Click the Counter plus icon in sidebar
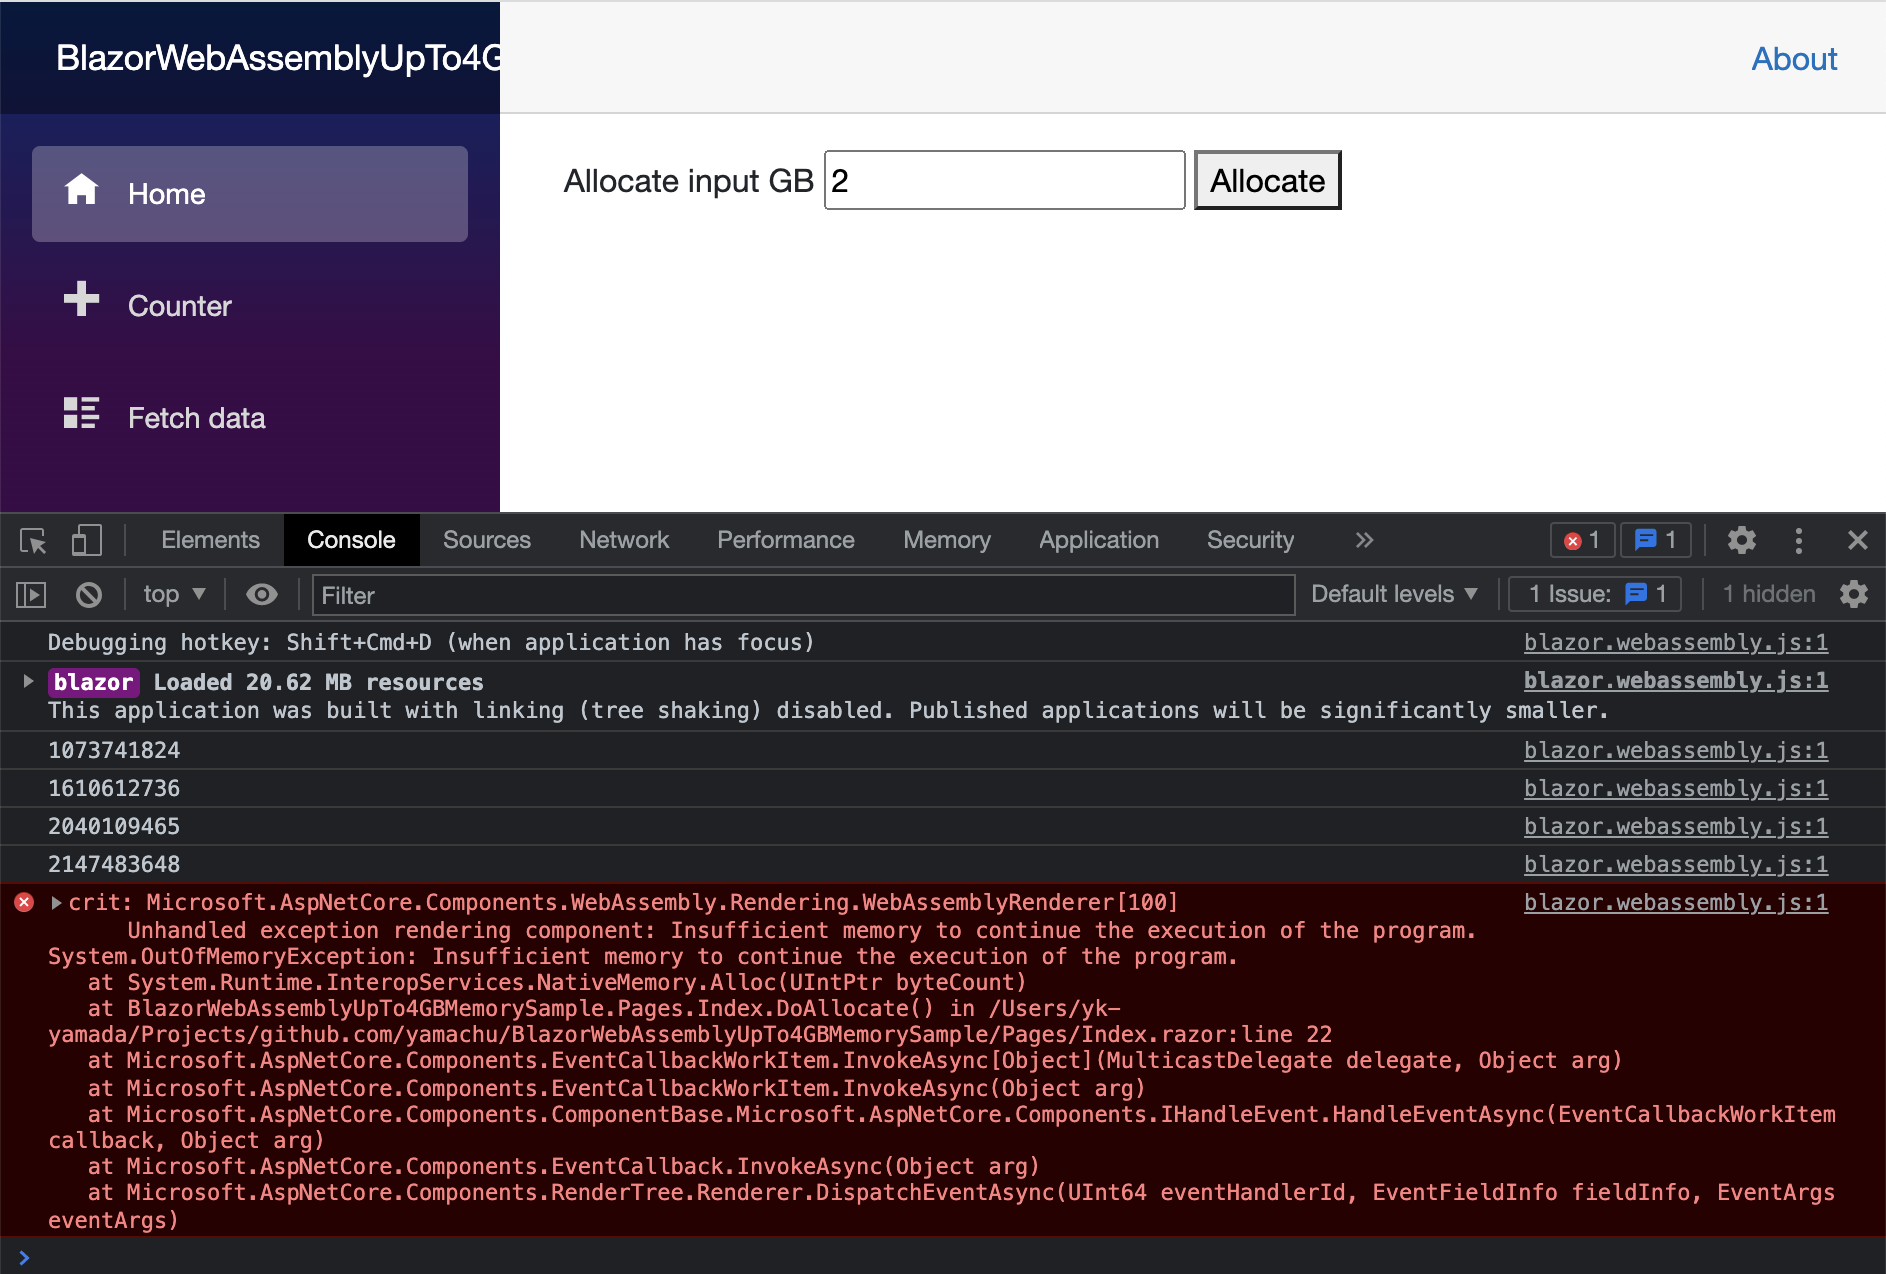1886x1274 pixels. point(82,299)
